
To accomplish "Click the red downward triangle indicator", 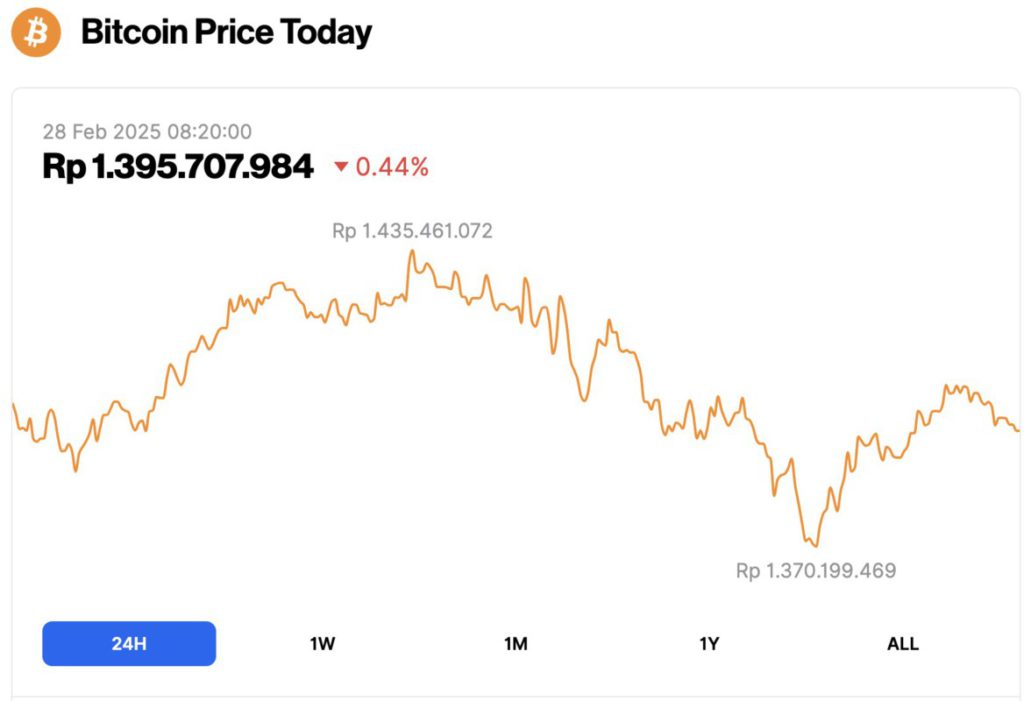I will pyautogui.click(x=340, y=166).
